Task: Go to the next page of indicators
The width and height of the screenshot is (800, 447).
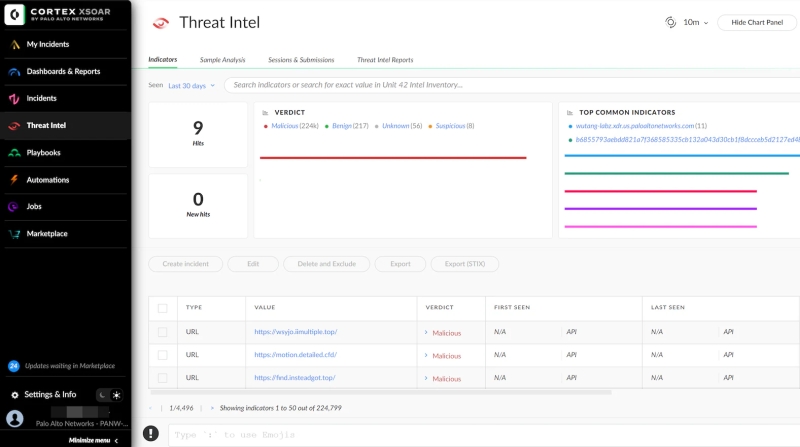Action: pyautogui.click(x=212, y=408)
